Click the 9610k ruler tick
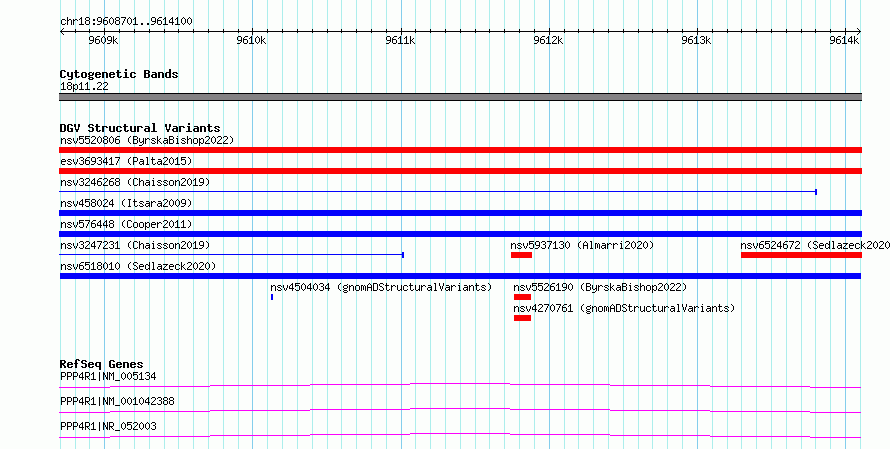 point(251,40)
